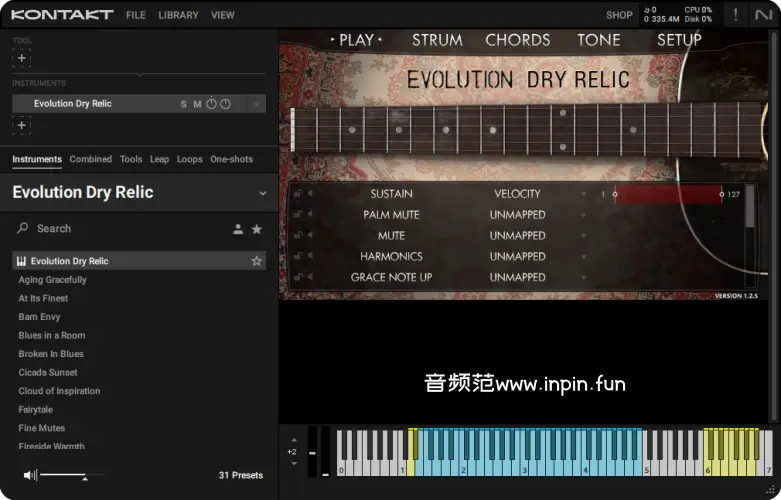781x500 pixels.
Task: Switch to the STRUM tab
Action: coord(437,40)
